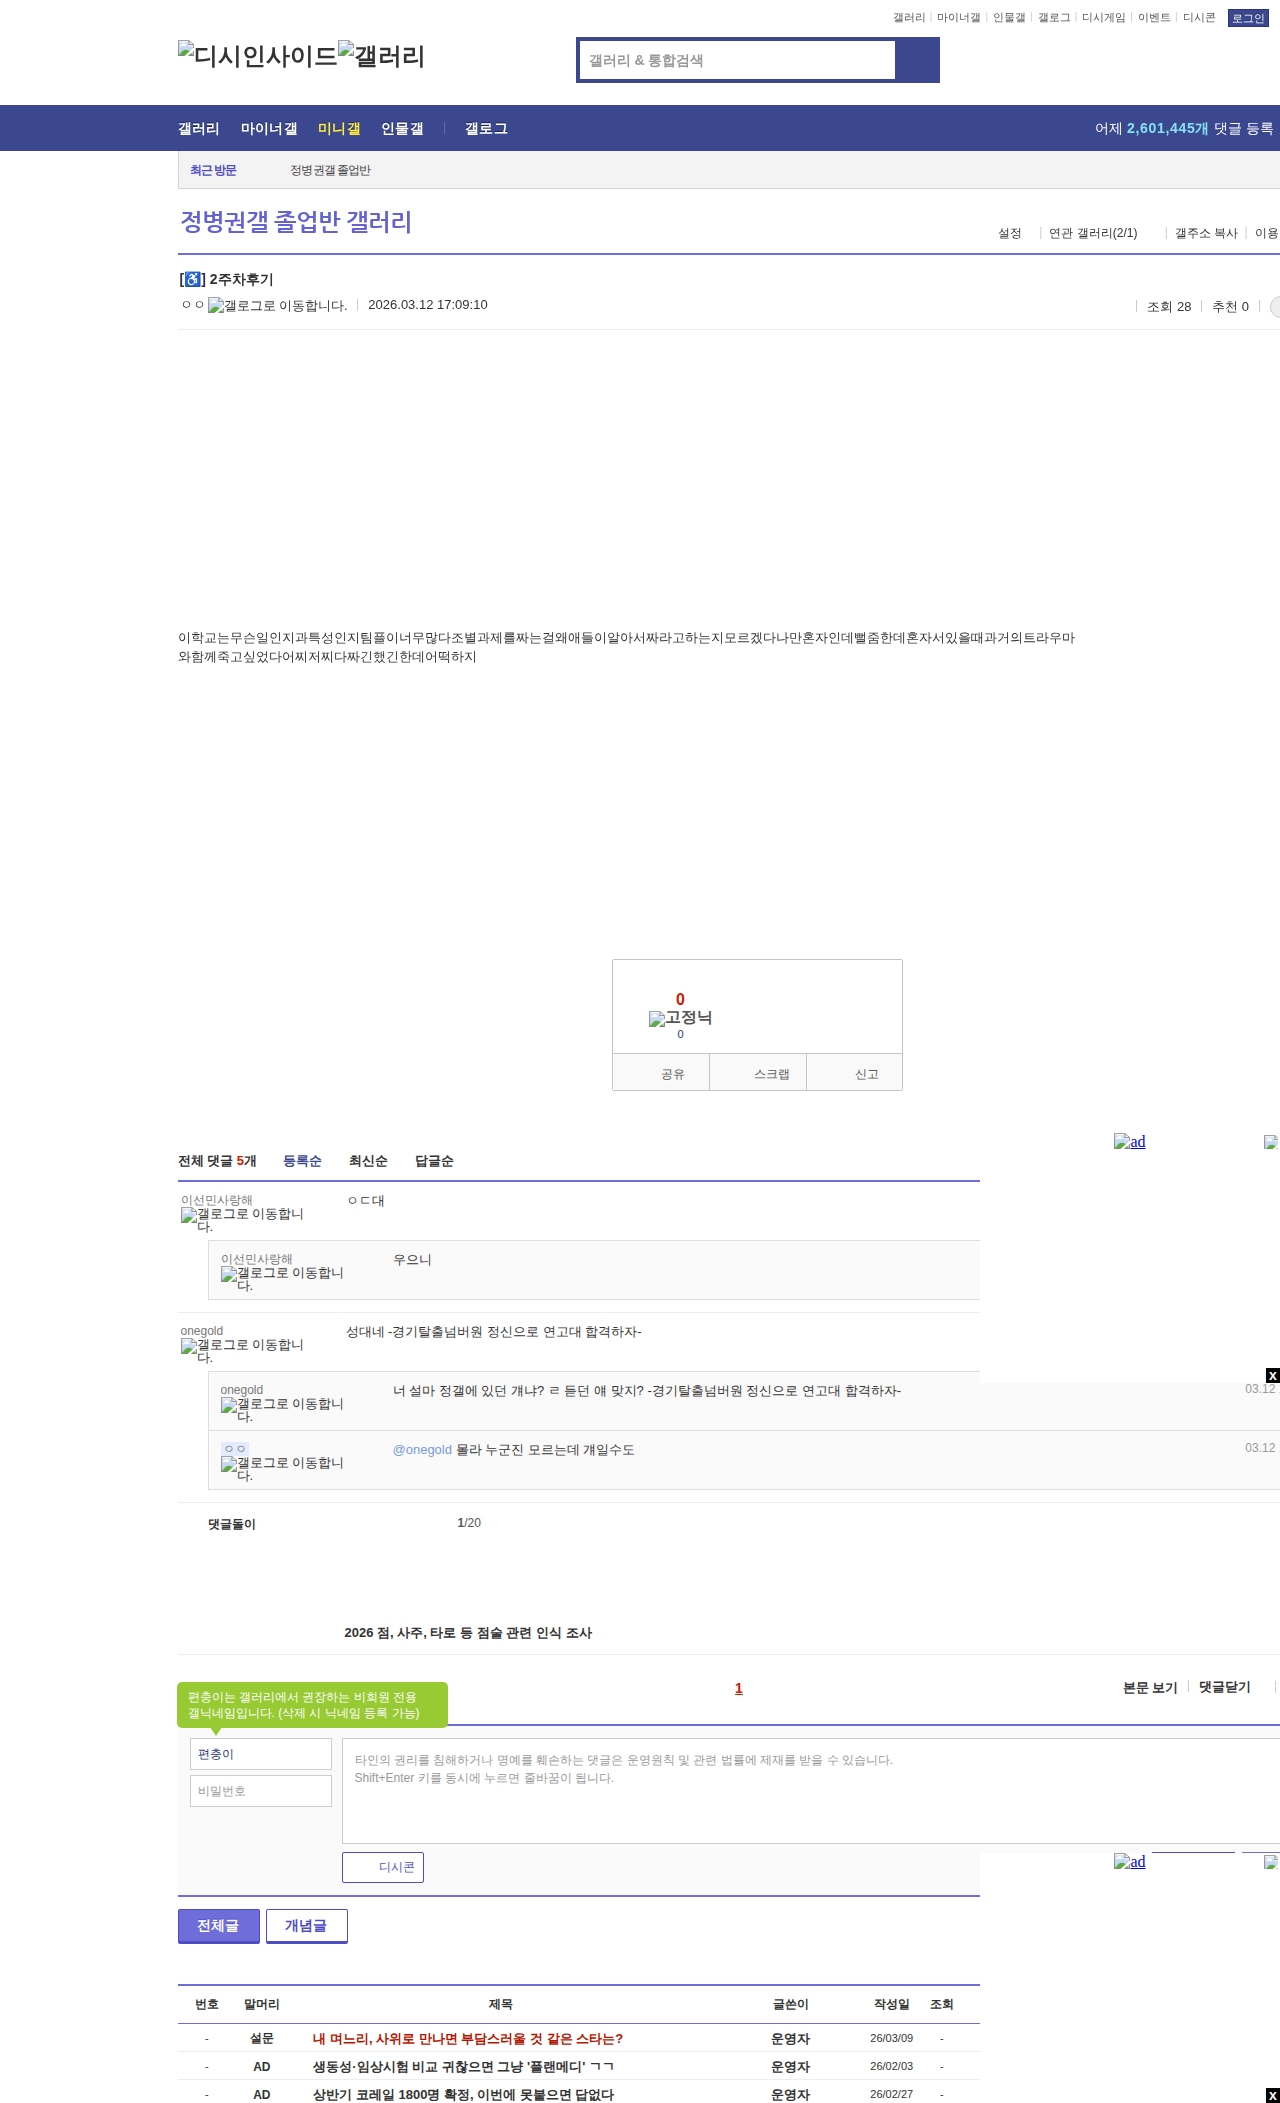
Task: Open 디시콘 in the top utility links
Action: click(x=1199, y=18)
